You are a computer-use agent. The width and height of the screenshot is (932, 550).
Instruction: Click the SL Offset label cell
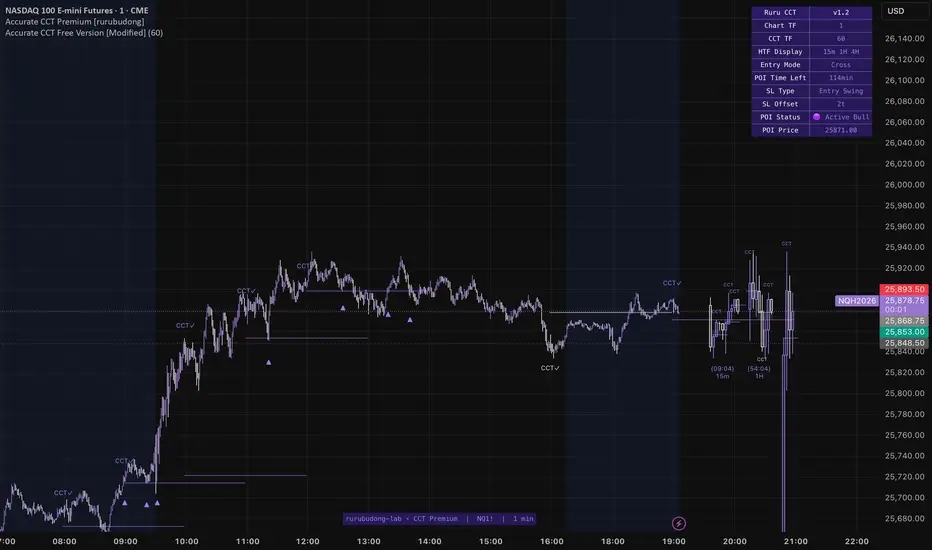pos(780,104)
